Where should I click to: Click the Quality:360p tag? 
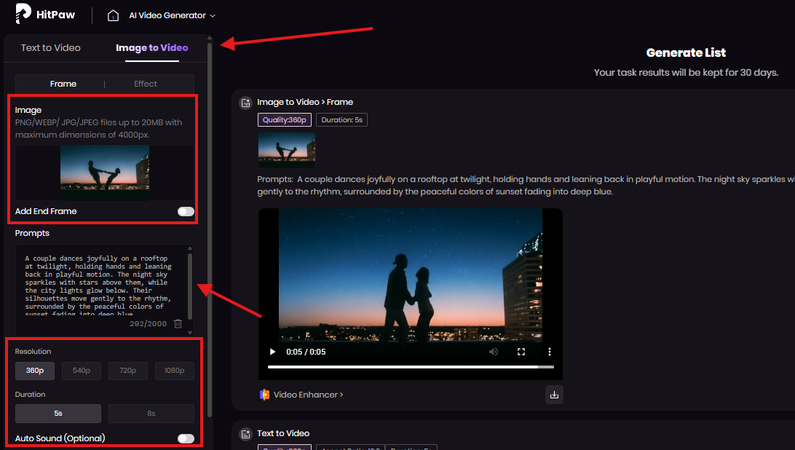284,120
